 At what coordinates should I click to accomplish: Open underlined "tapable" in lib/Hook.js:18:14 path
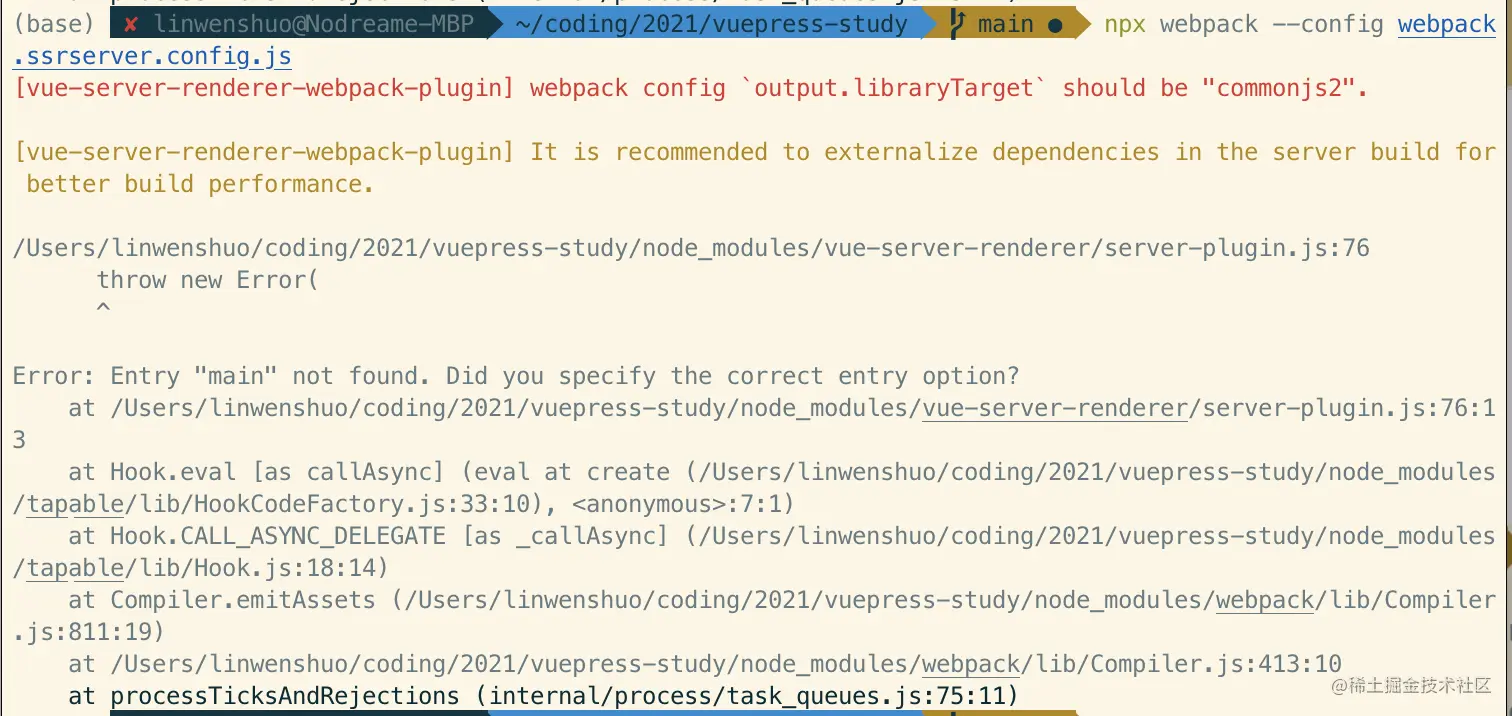point(75,569)
